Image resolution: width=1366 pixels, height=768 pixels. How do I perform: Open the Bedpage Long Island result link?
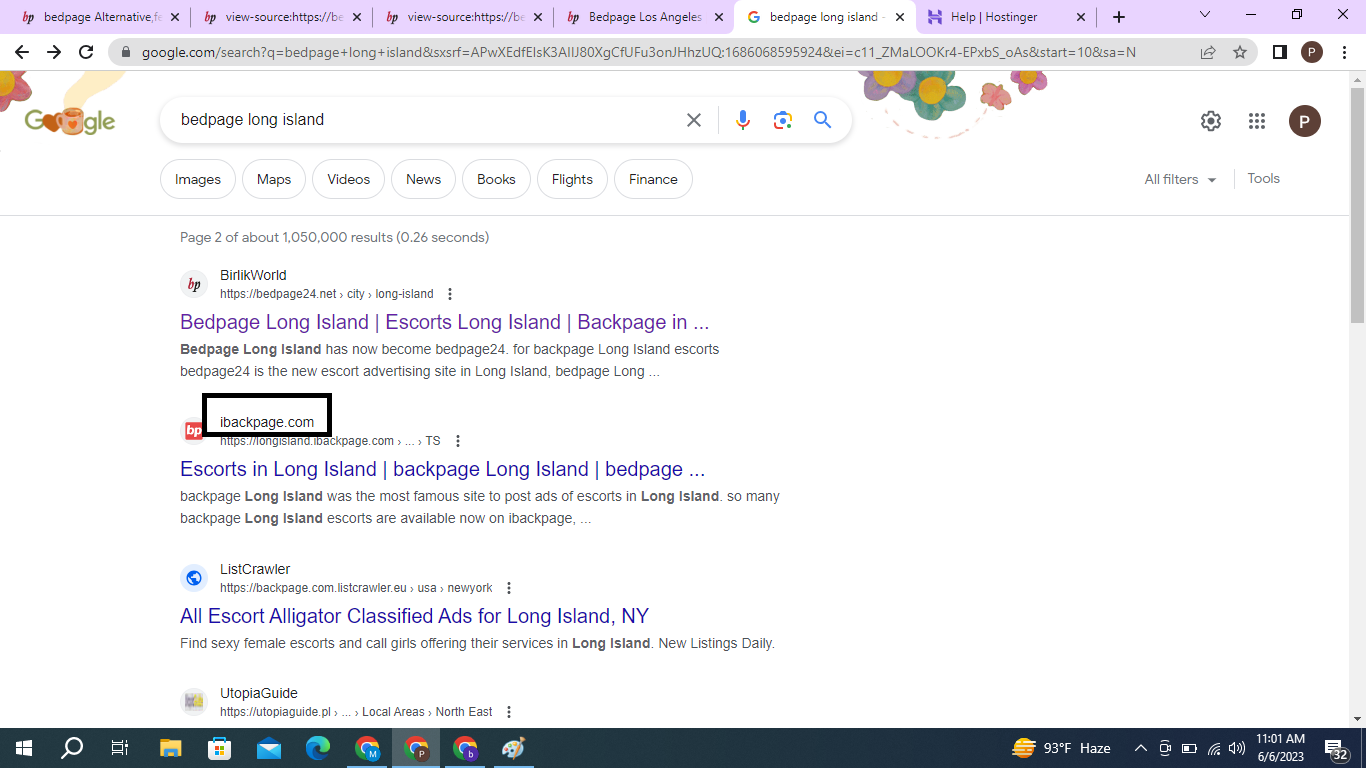445,322
